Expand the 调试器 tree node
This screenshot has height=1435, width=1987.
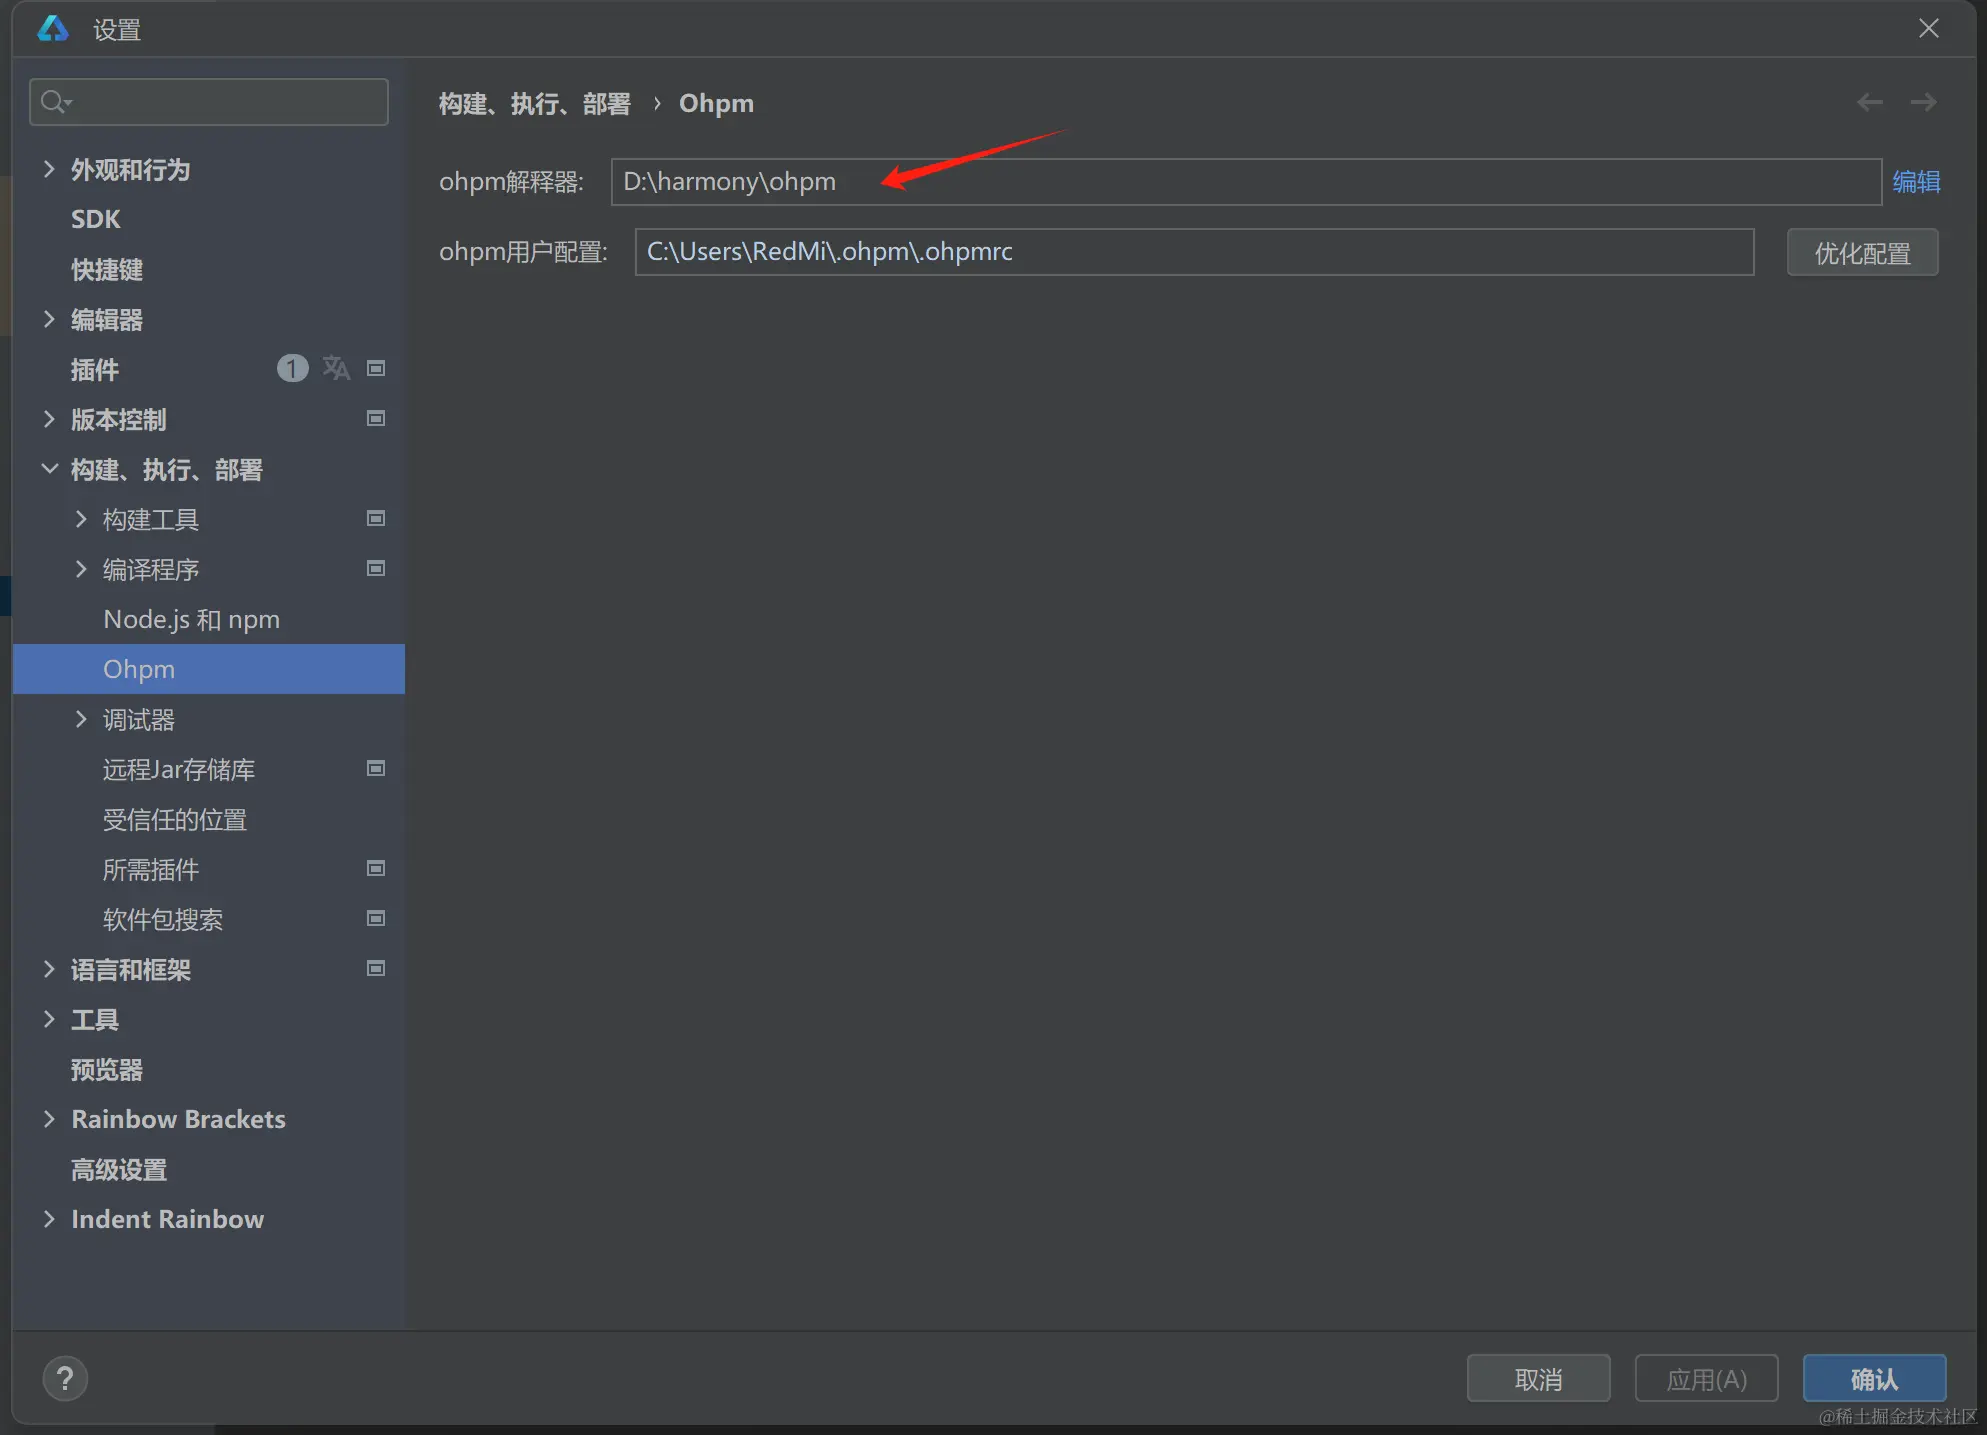pyautogui.click(x=81, y=719)
